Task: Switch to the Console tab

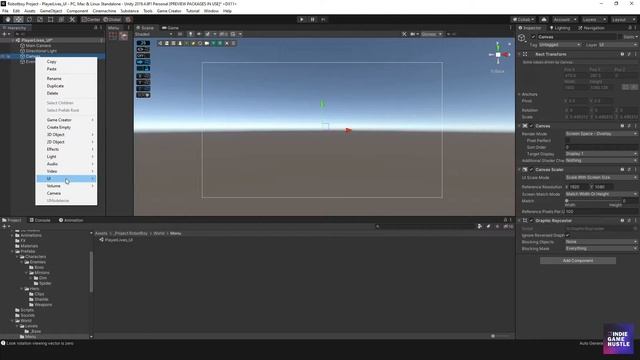Action: pyautogui.click(x=40, y=220)
